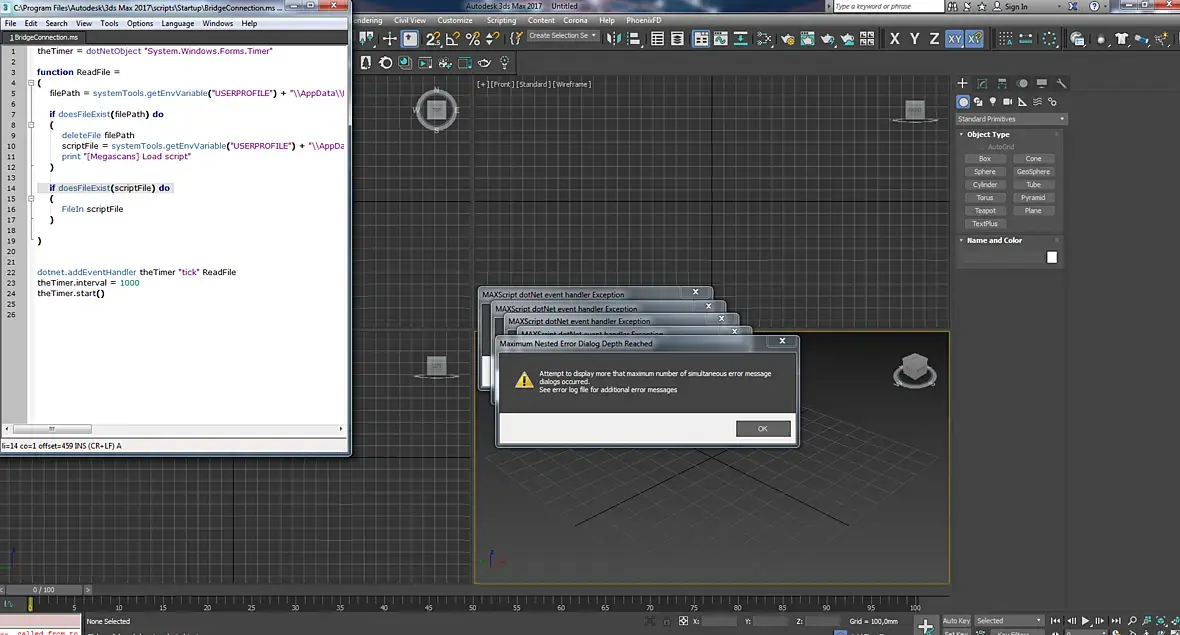Restrict transform to X axis

pyautogui.click(x=895, y=39)
